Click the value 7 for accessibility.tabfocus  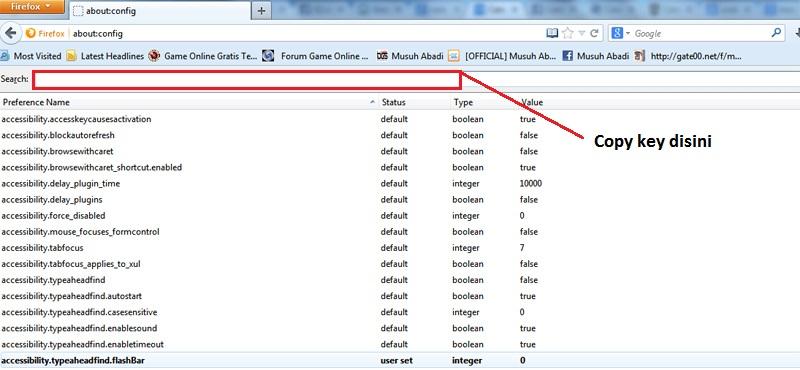(522, 248)
